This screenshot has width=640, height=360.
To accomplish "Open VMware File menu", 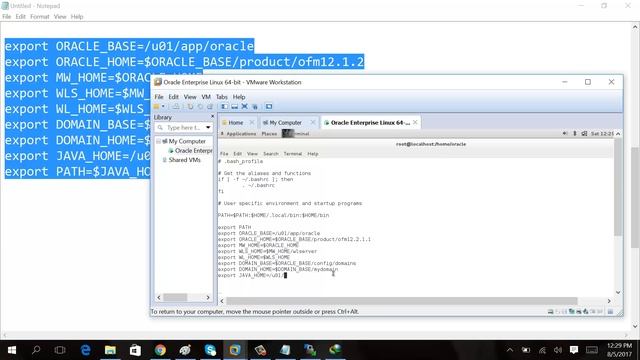I will point(159,97).
